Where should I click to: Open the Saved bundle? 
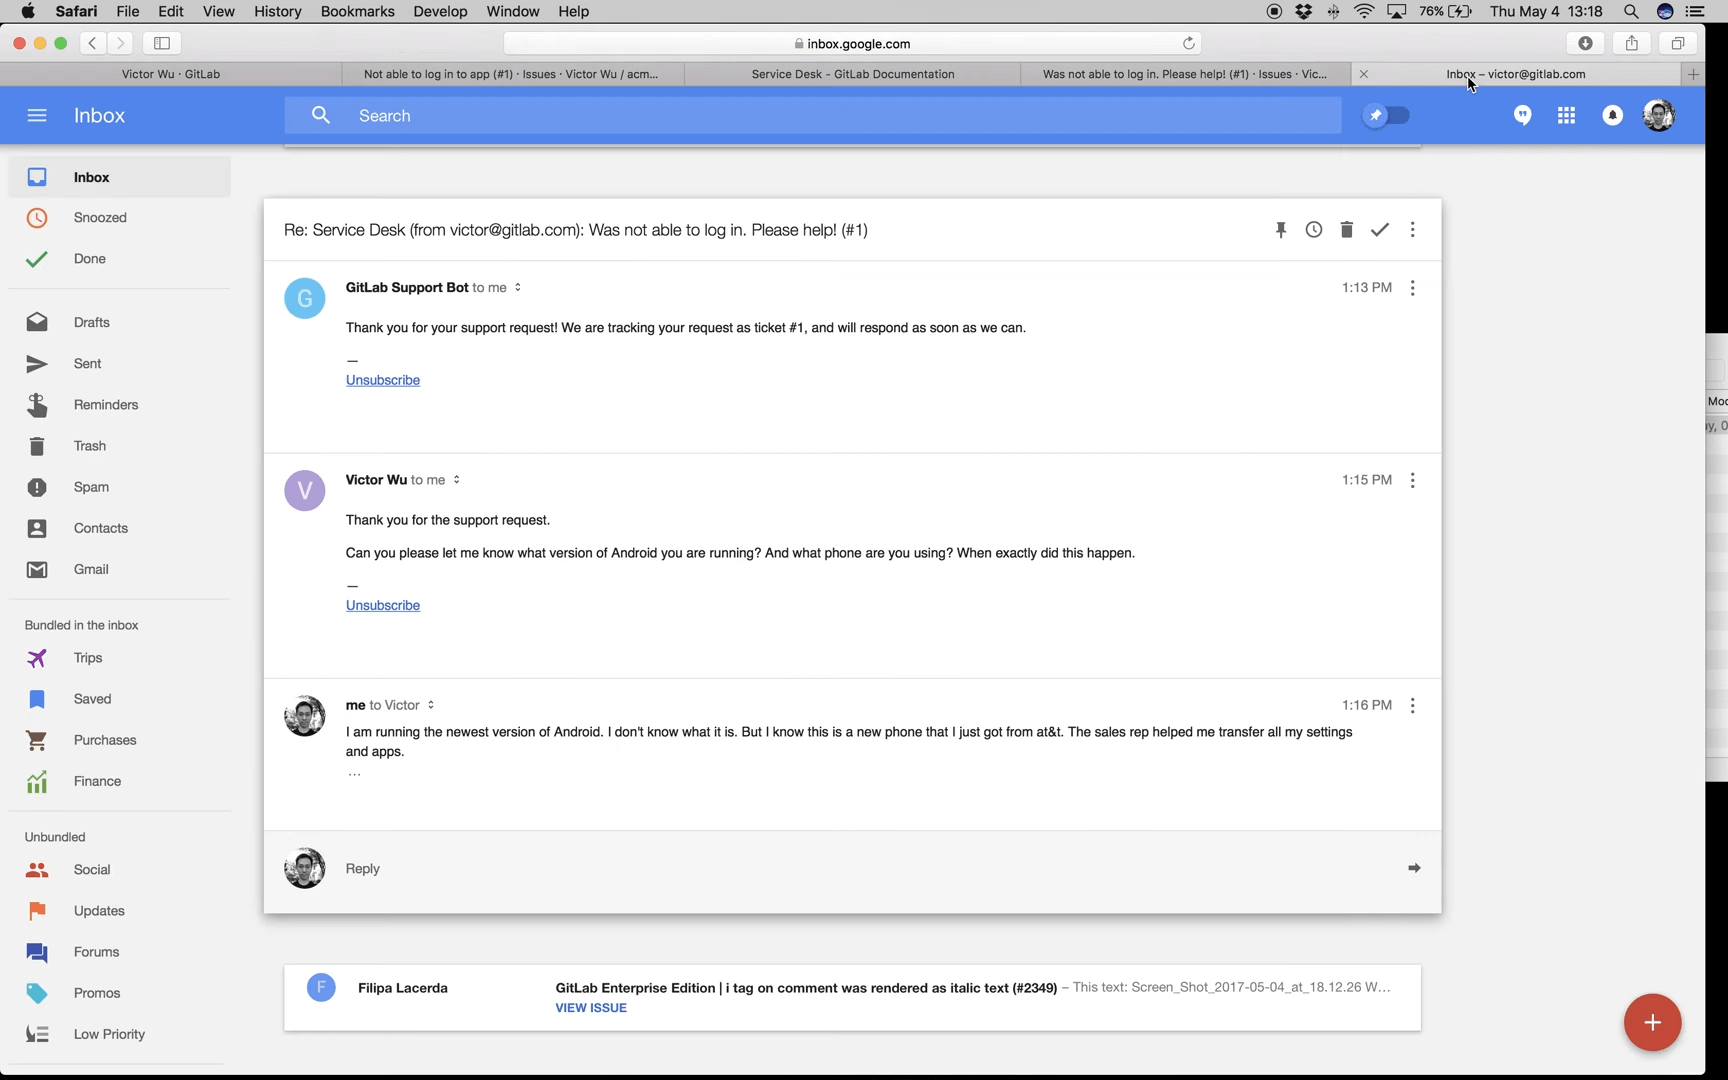pos(120,699)
